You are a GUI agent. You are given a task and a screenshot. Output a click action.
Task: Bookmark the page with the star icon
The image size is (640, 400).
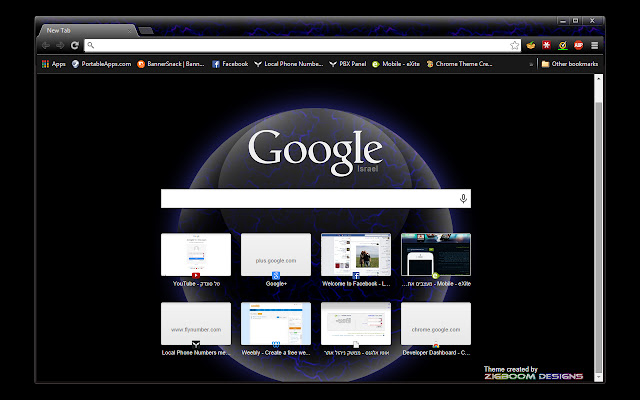pyautogui.click(x=514, y=45)
